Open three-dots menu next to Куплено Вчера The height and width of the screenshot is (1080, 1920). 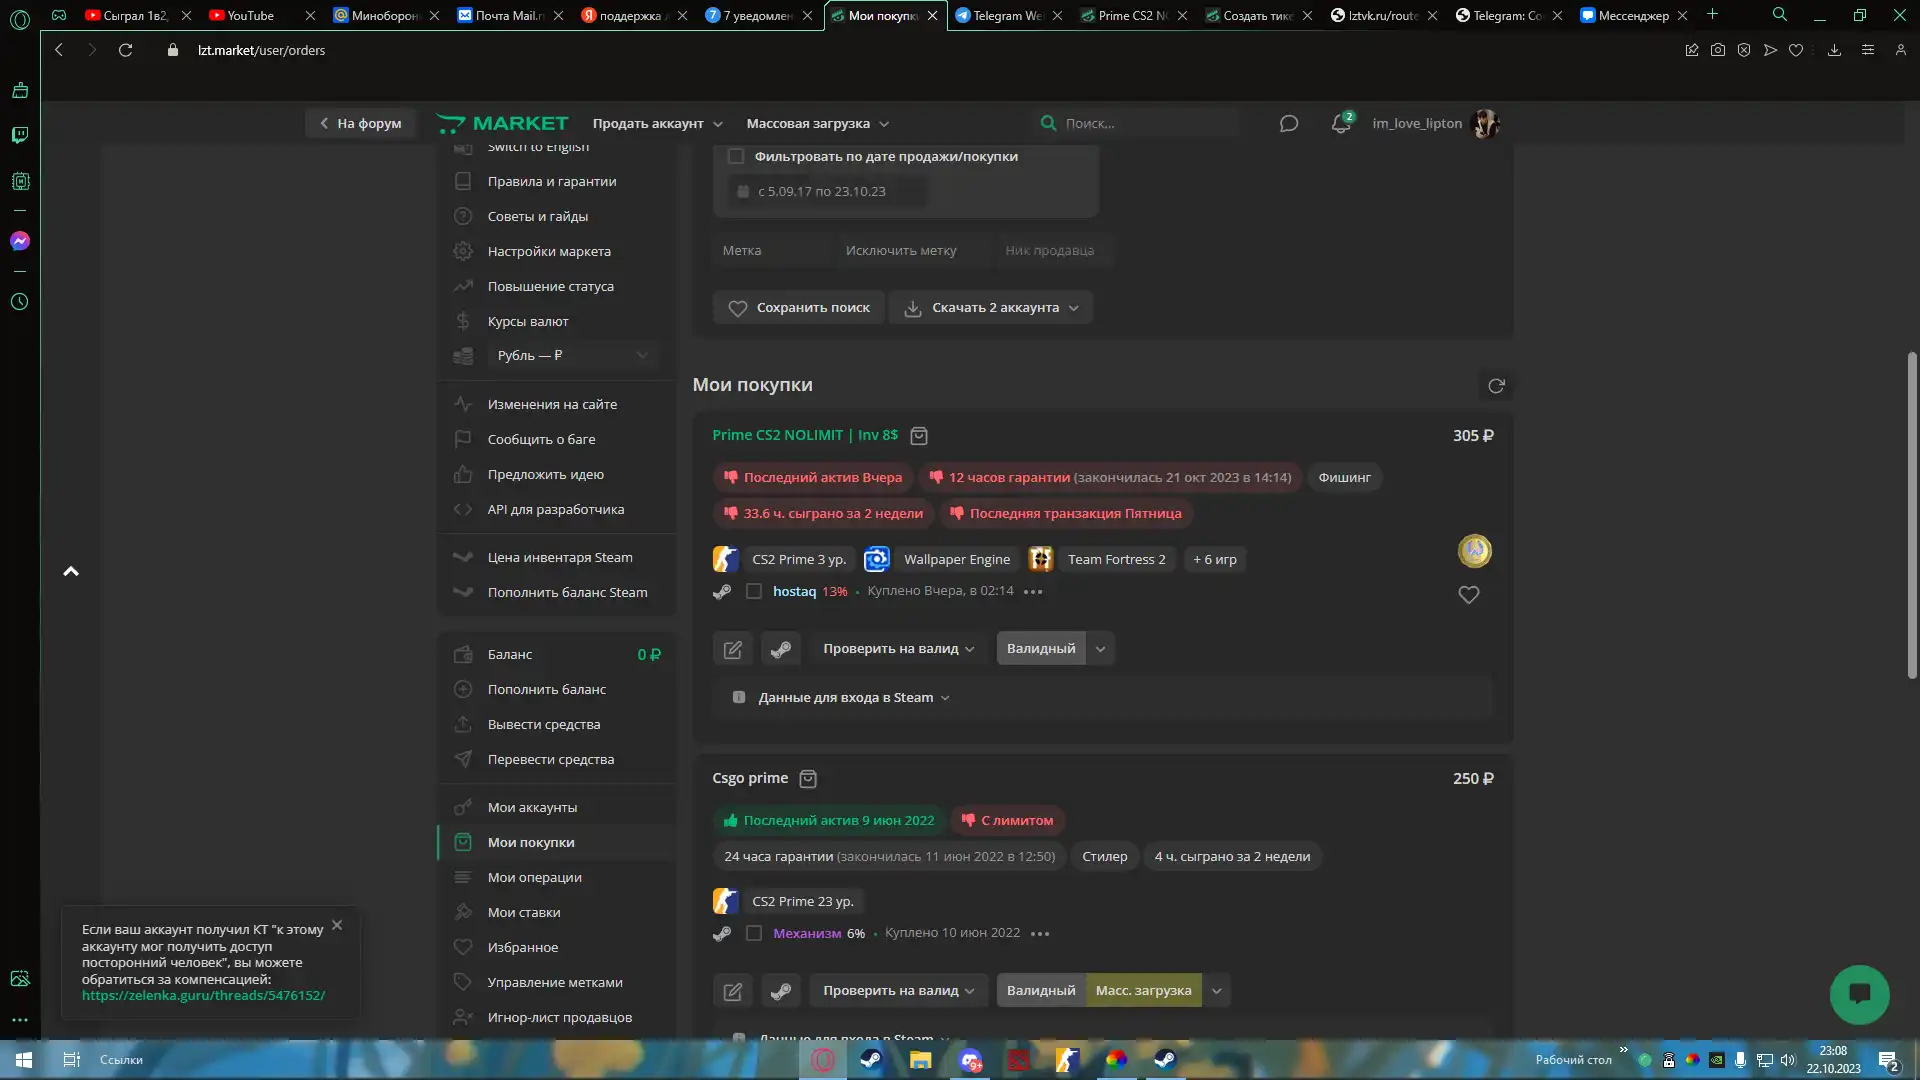[1033, 592]
